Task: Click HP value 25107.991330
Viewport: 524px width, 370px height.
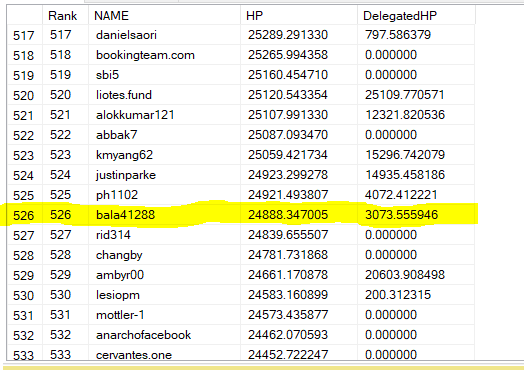Action: [x=299, y=115]
